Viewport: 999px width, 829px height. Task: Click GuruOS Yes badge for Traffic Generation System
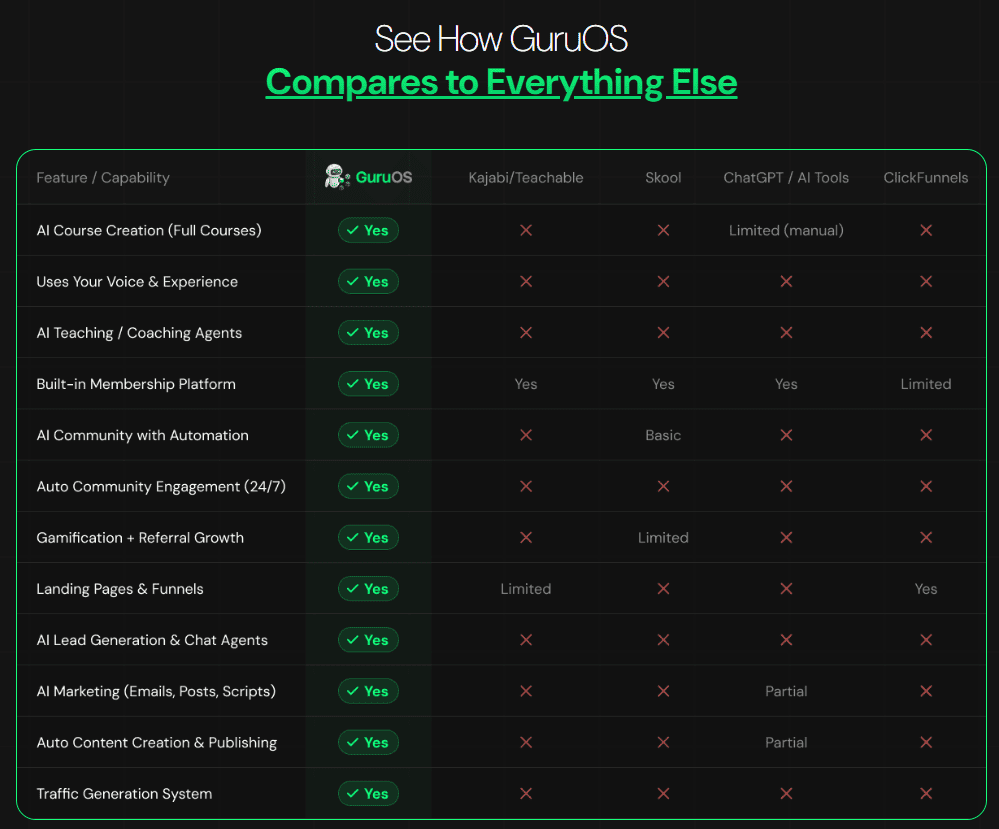click(x=368, y=794)
